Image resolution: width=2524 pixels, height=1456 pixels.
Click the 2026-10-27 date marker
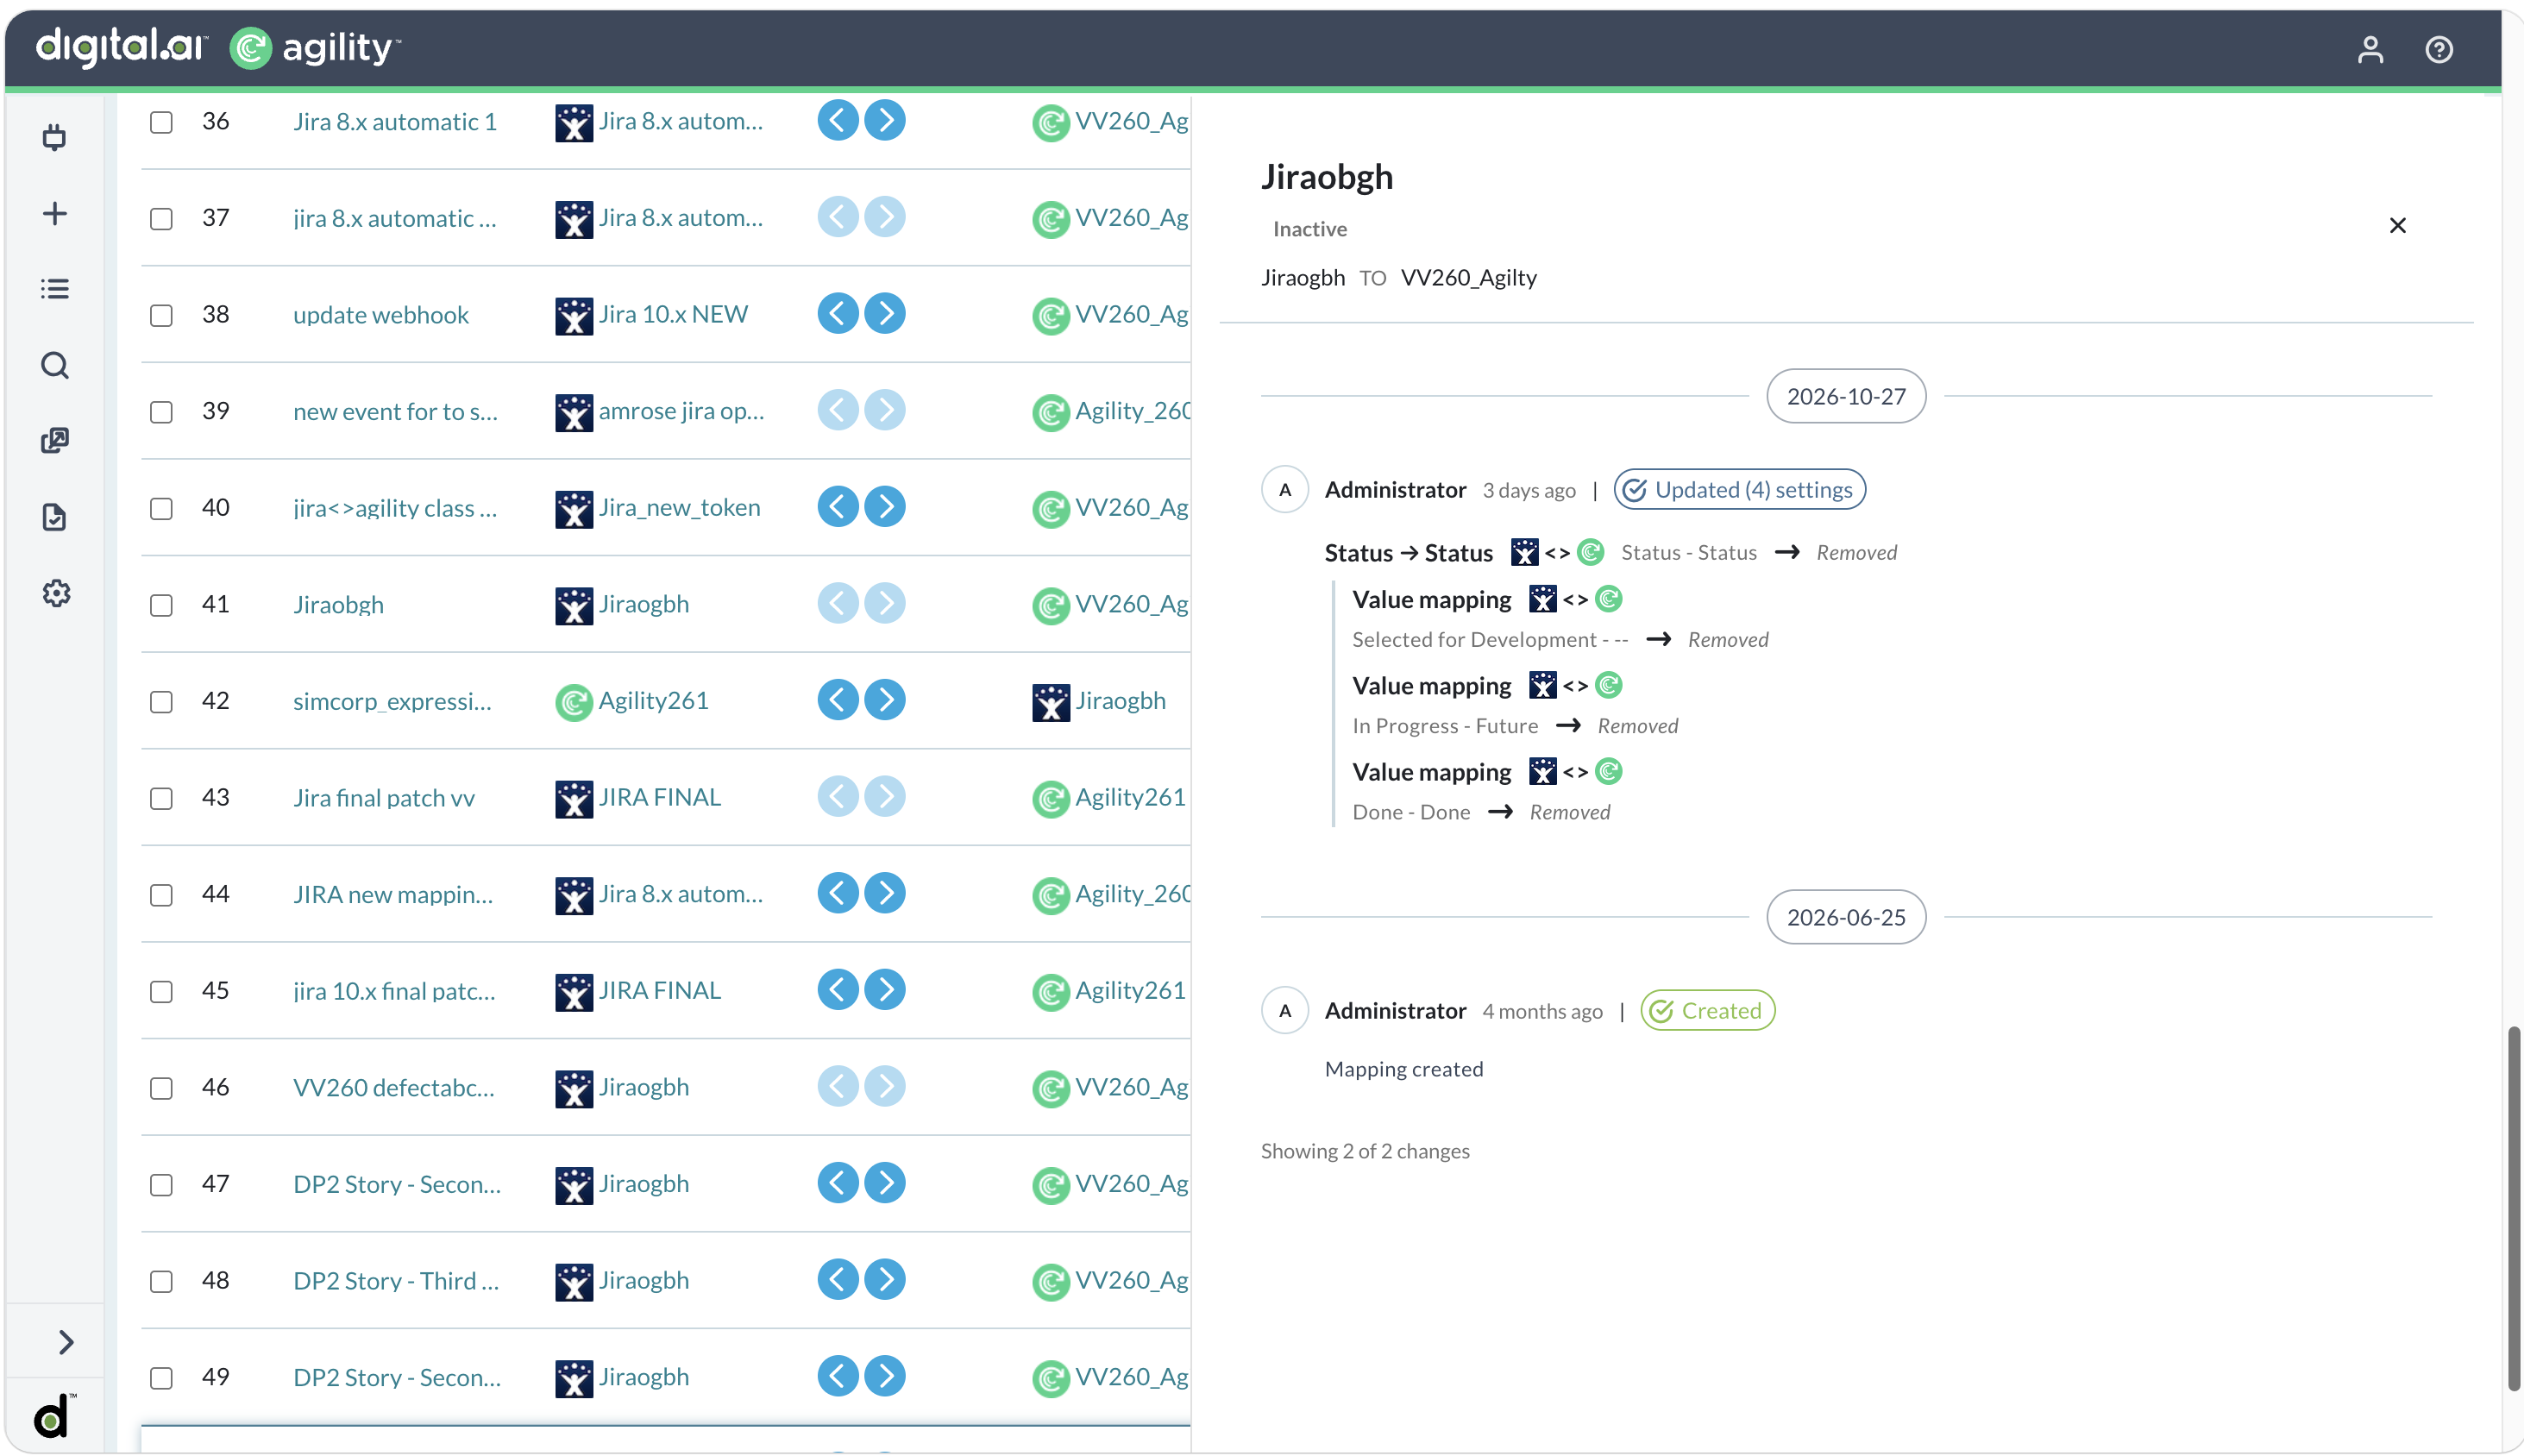click(x=1845, y=396)
